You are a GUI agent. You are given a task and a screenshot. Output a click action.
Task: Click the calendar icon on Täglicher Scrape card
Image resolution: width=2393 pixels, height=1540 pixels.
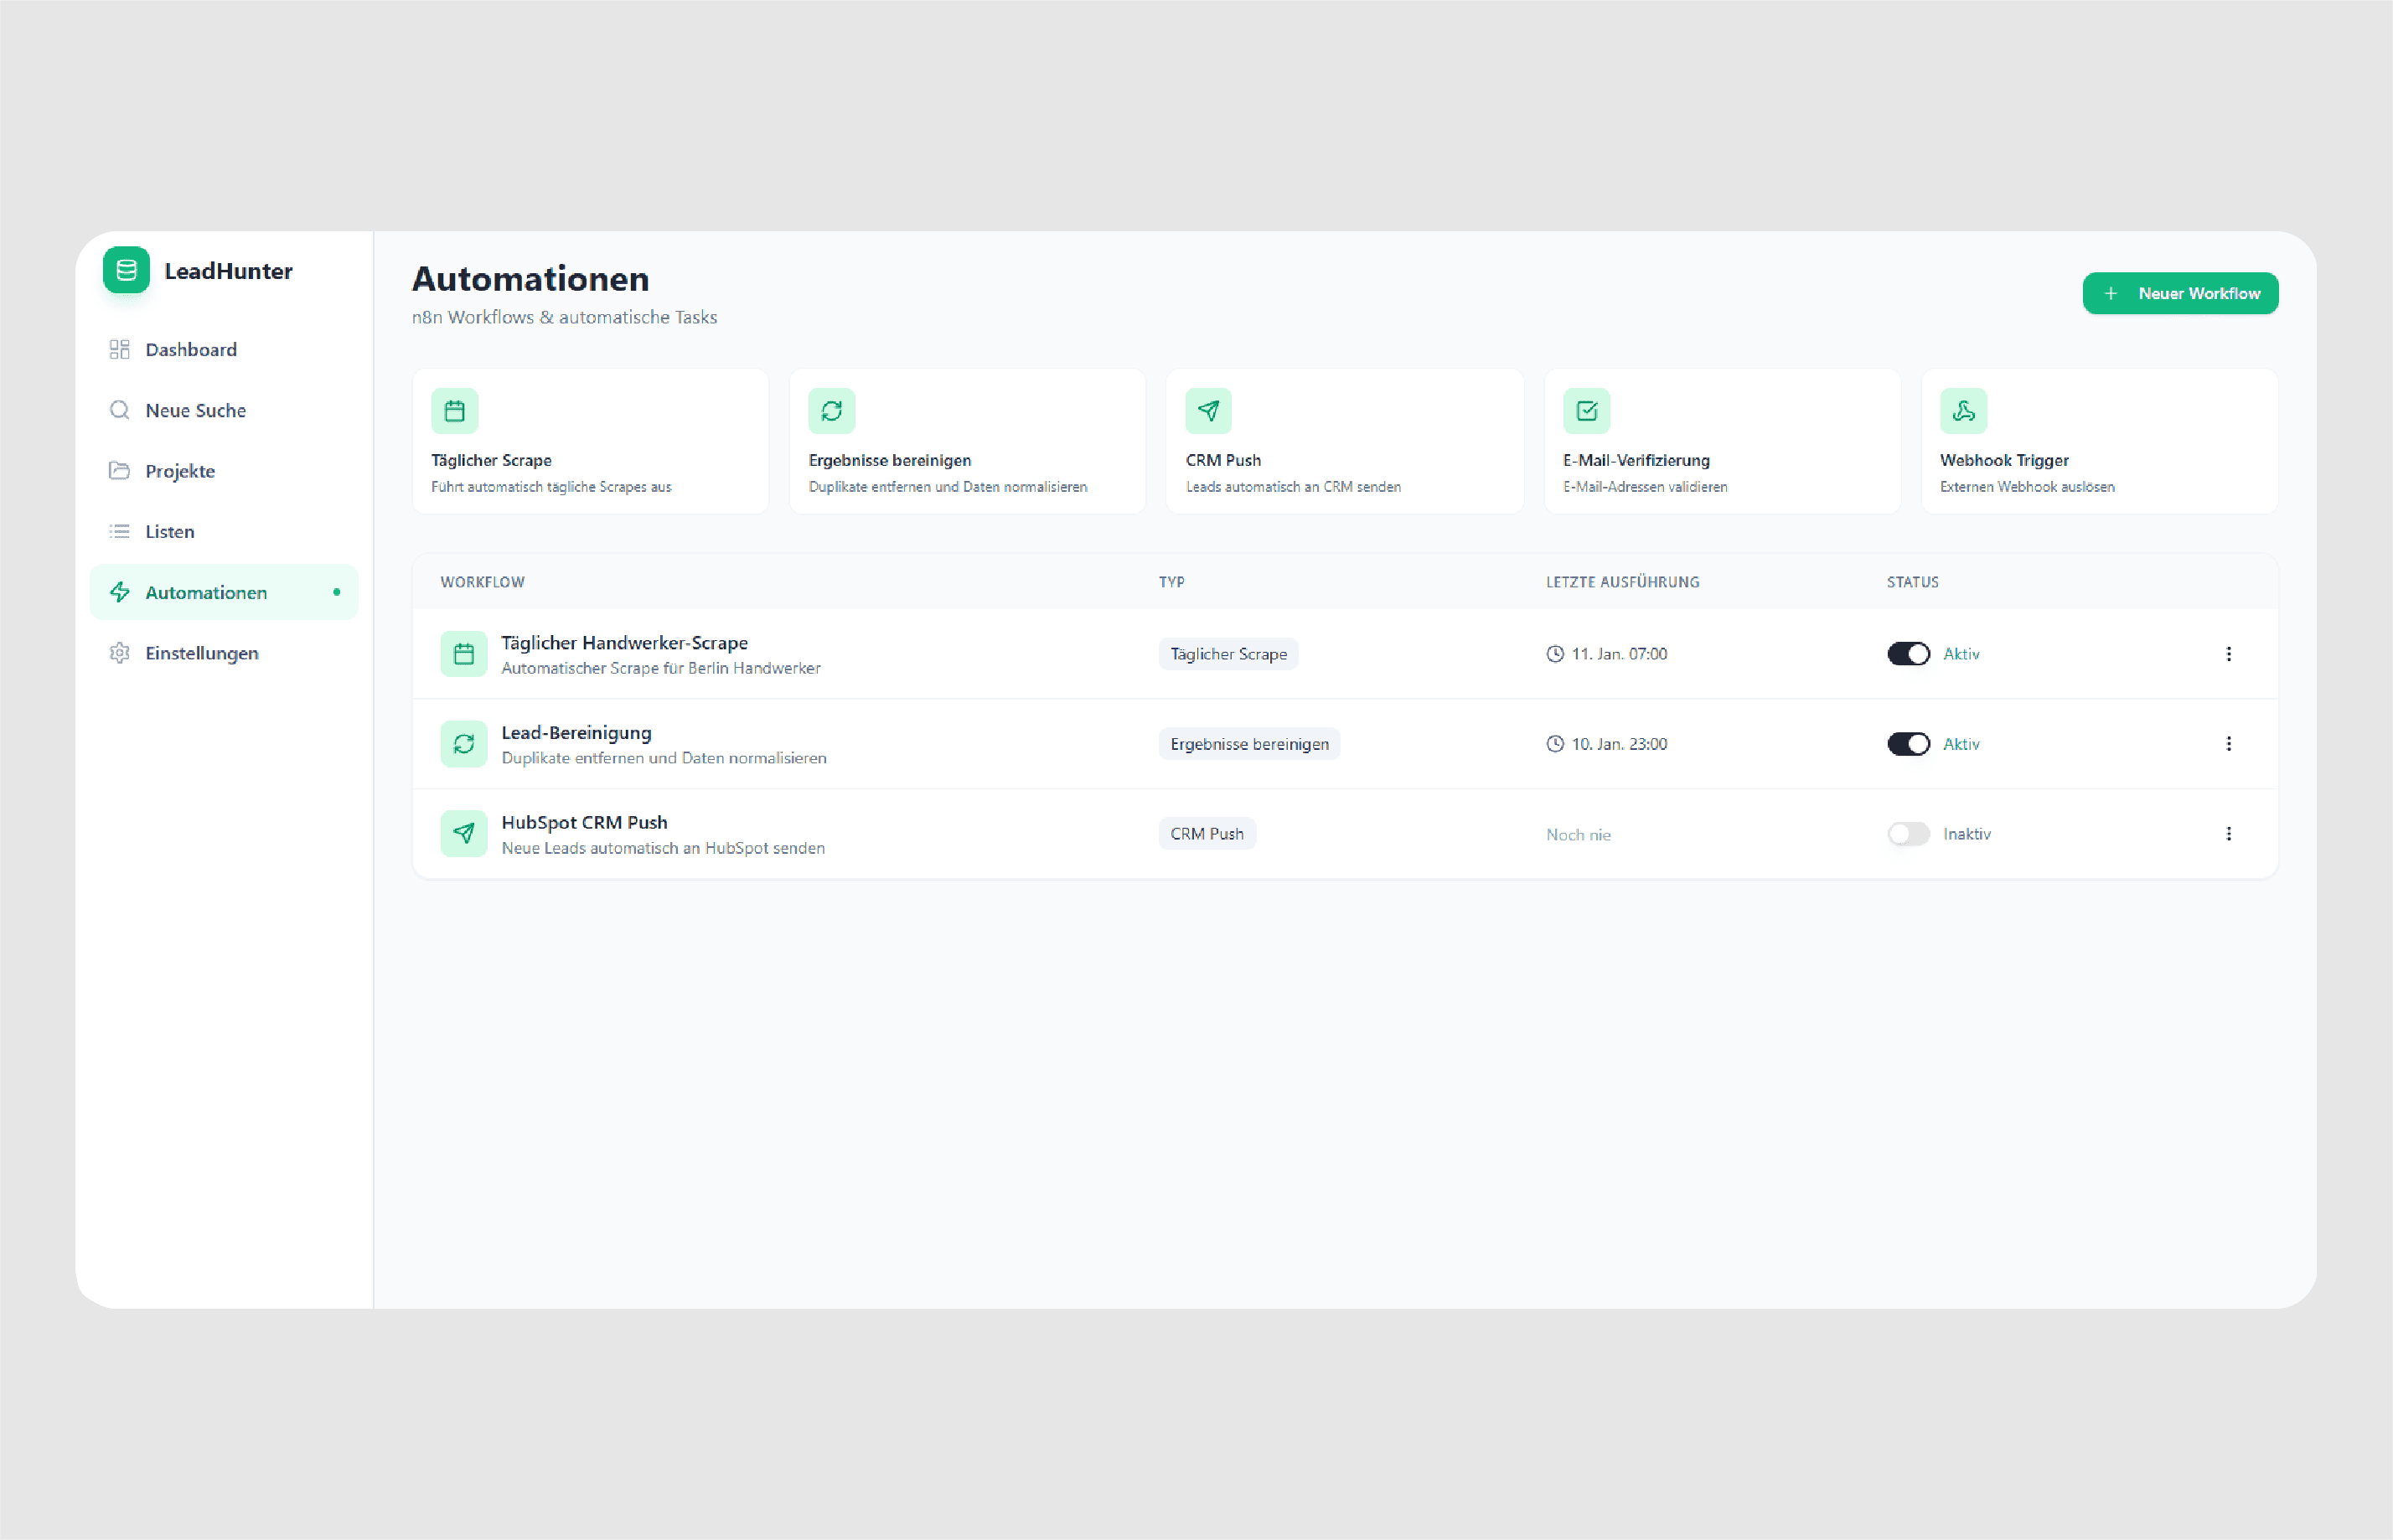[x=454, y=411]
